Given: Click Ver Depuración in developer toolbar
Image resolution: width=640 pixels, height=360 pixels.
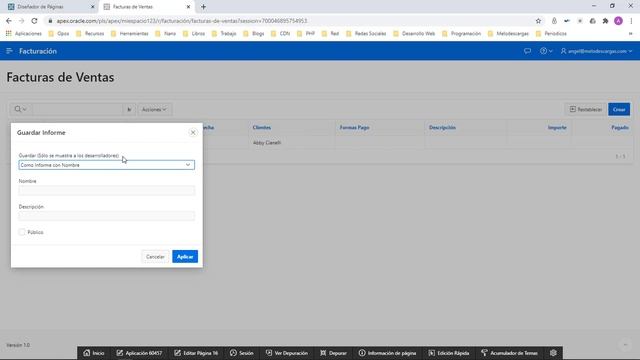Looking at the screenshot, I should coord(287,353).
